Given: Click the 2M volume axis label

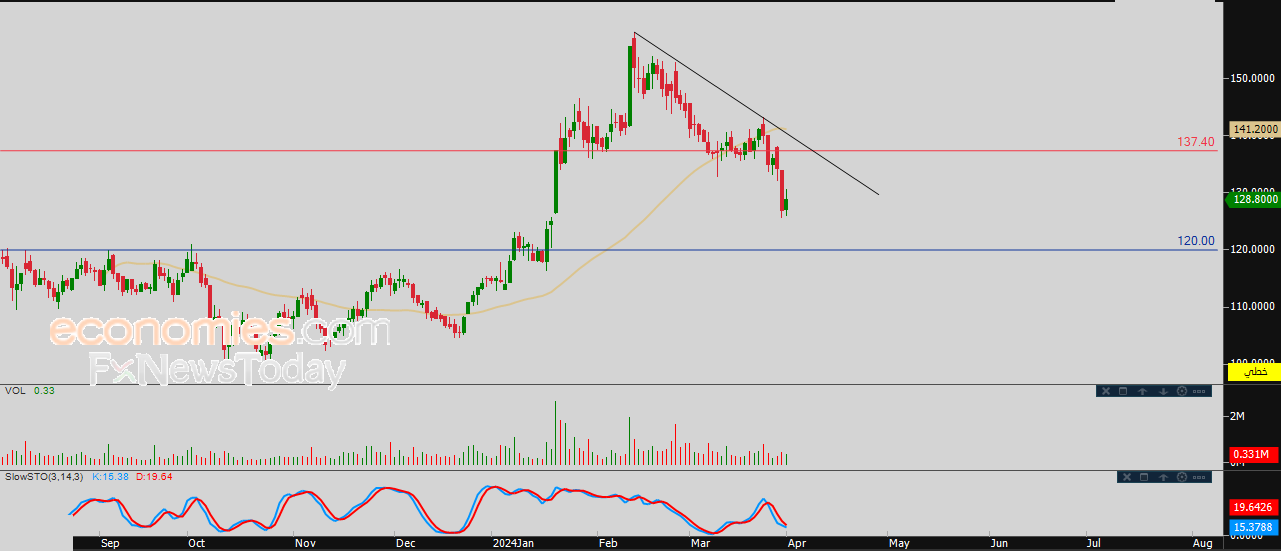Looking at the screenshot, I should 1238,415.
